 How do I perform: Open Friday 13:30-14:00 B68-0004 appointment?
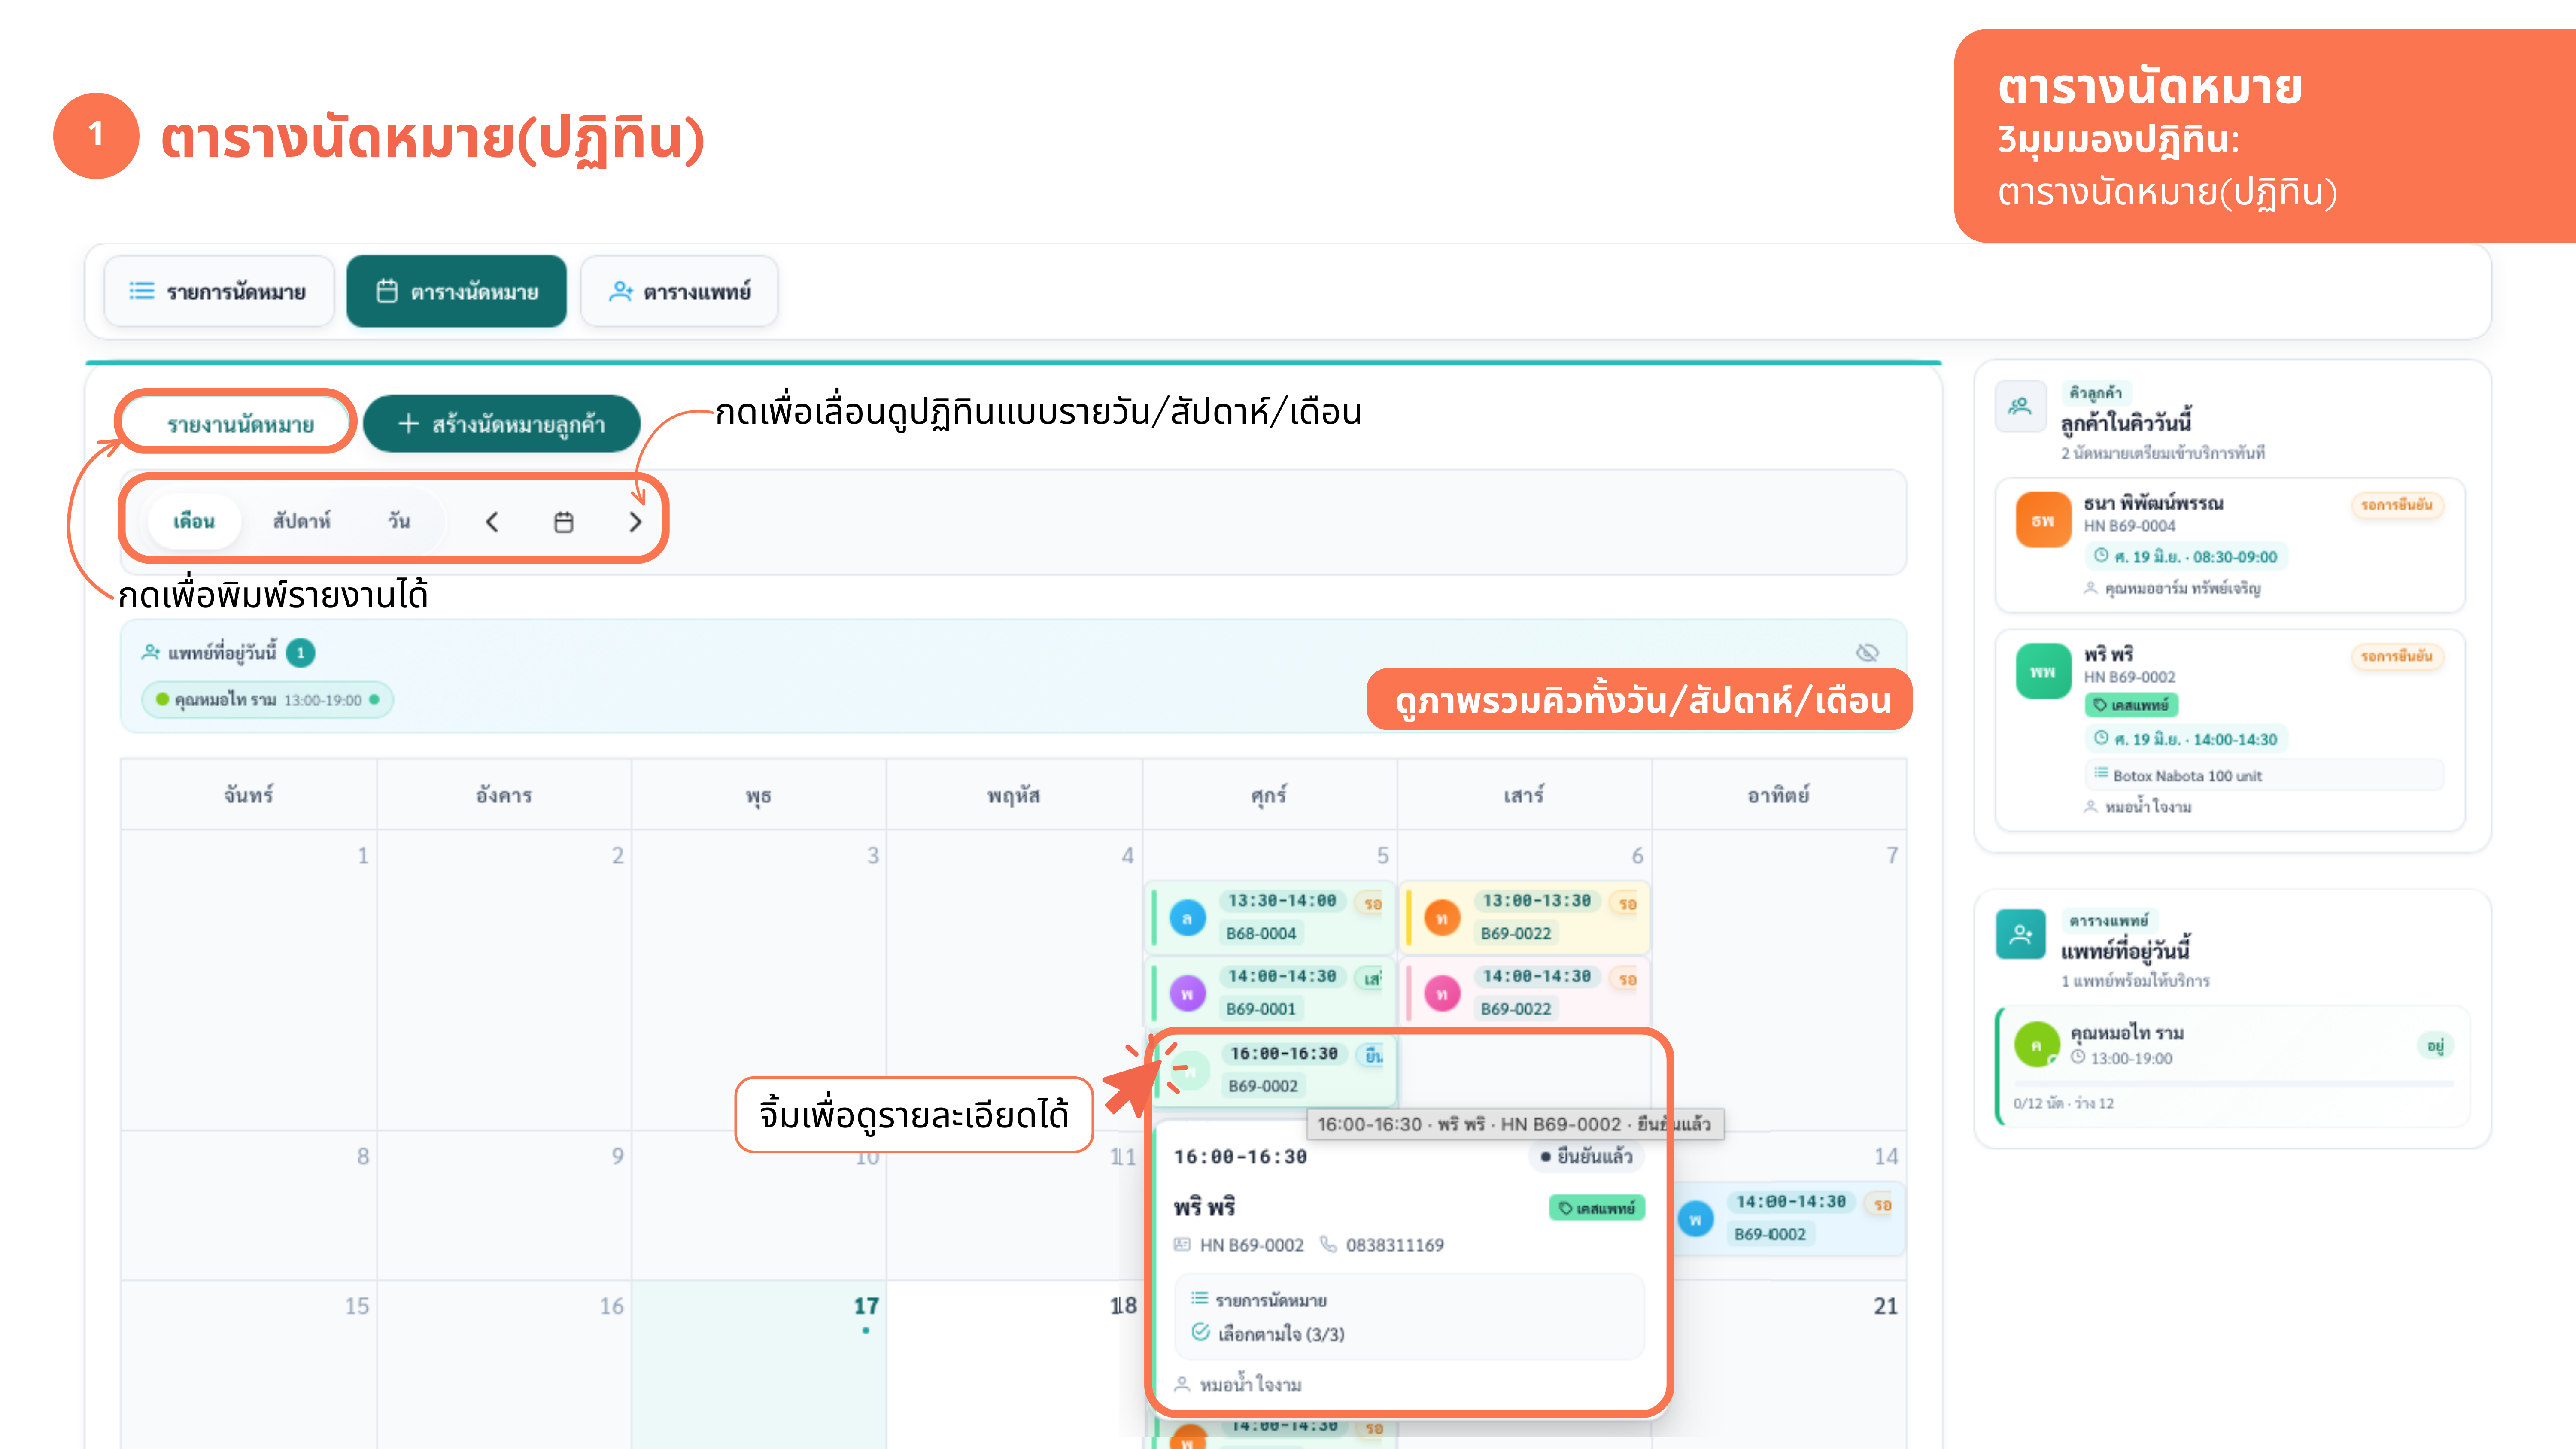(1270, 917)
